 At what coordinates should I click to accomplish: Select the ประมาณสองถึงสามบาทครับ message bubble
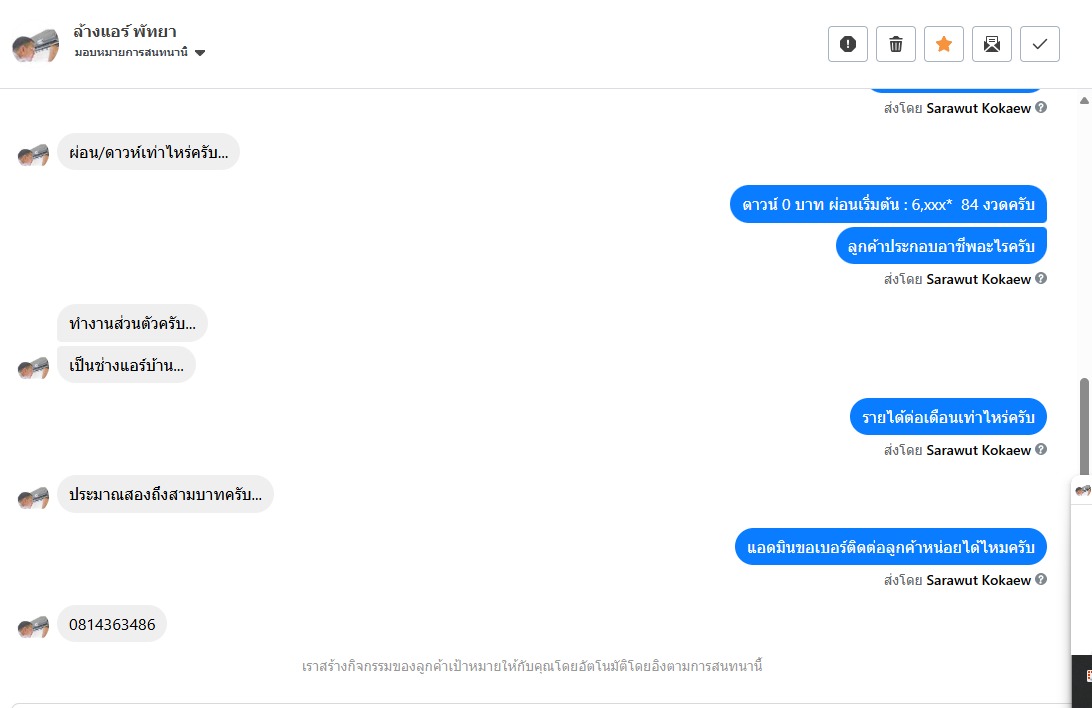(165, 494)
